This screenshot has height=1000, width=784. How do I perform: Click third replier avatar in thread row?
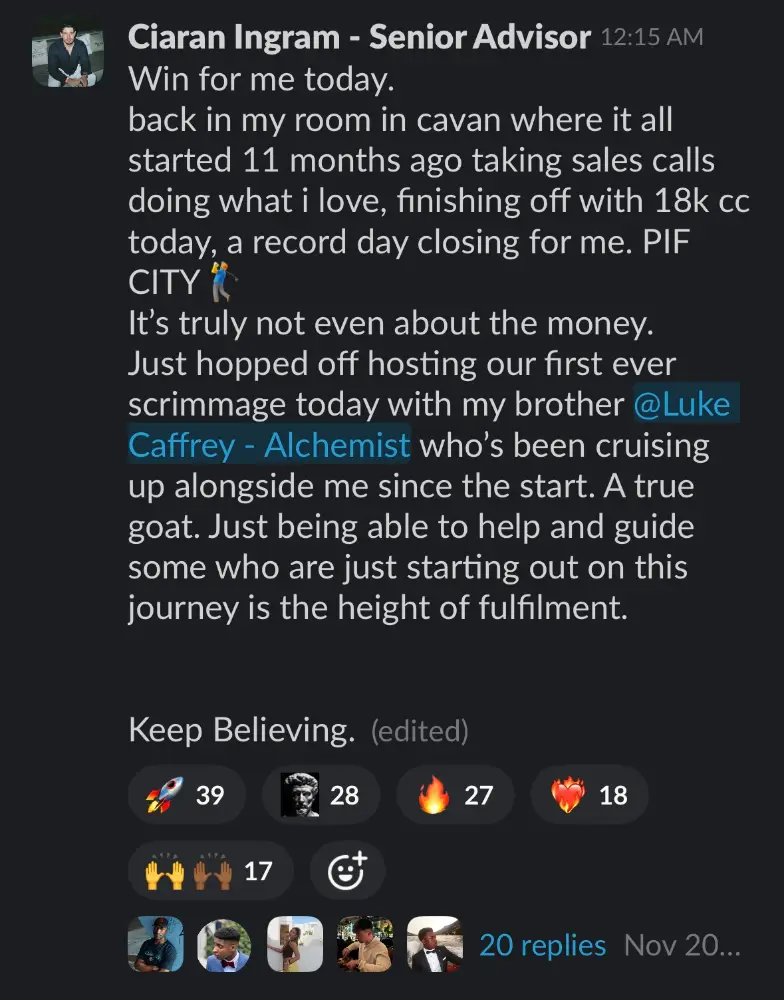tap(295, 945)
